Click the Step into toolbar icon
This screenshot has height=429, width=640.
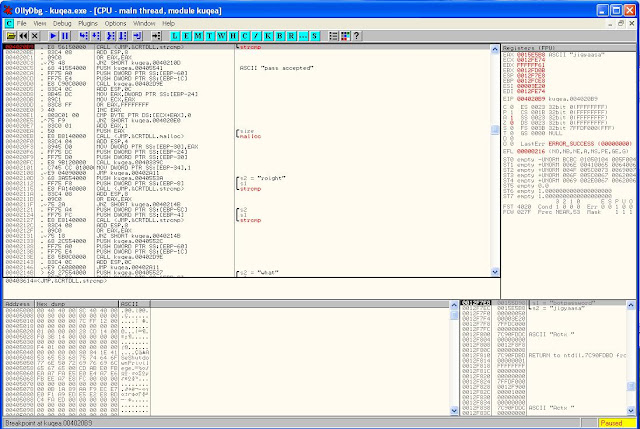point(83,36)
